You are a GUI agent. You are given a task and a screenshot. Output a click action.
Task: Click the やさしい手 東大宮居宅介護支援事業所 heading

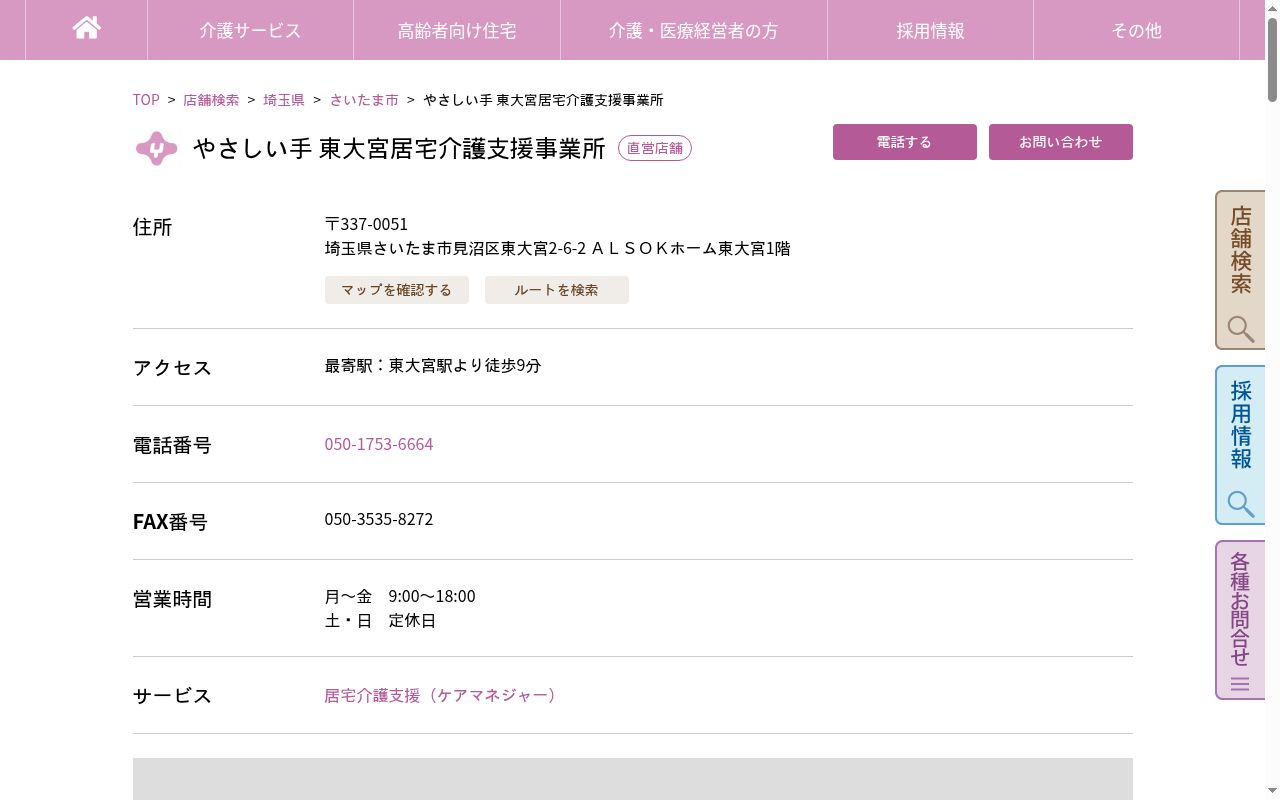pyautogui.click(x=399, y=149)
